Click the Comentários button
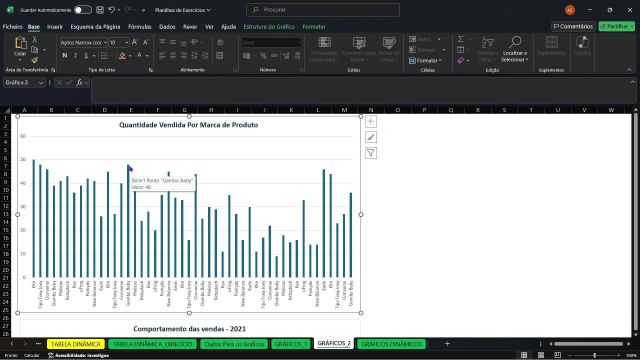 [x=573, y=26]
